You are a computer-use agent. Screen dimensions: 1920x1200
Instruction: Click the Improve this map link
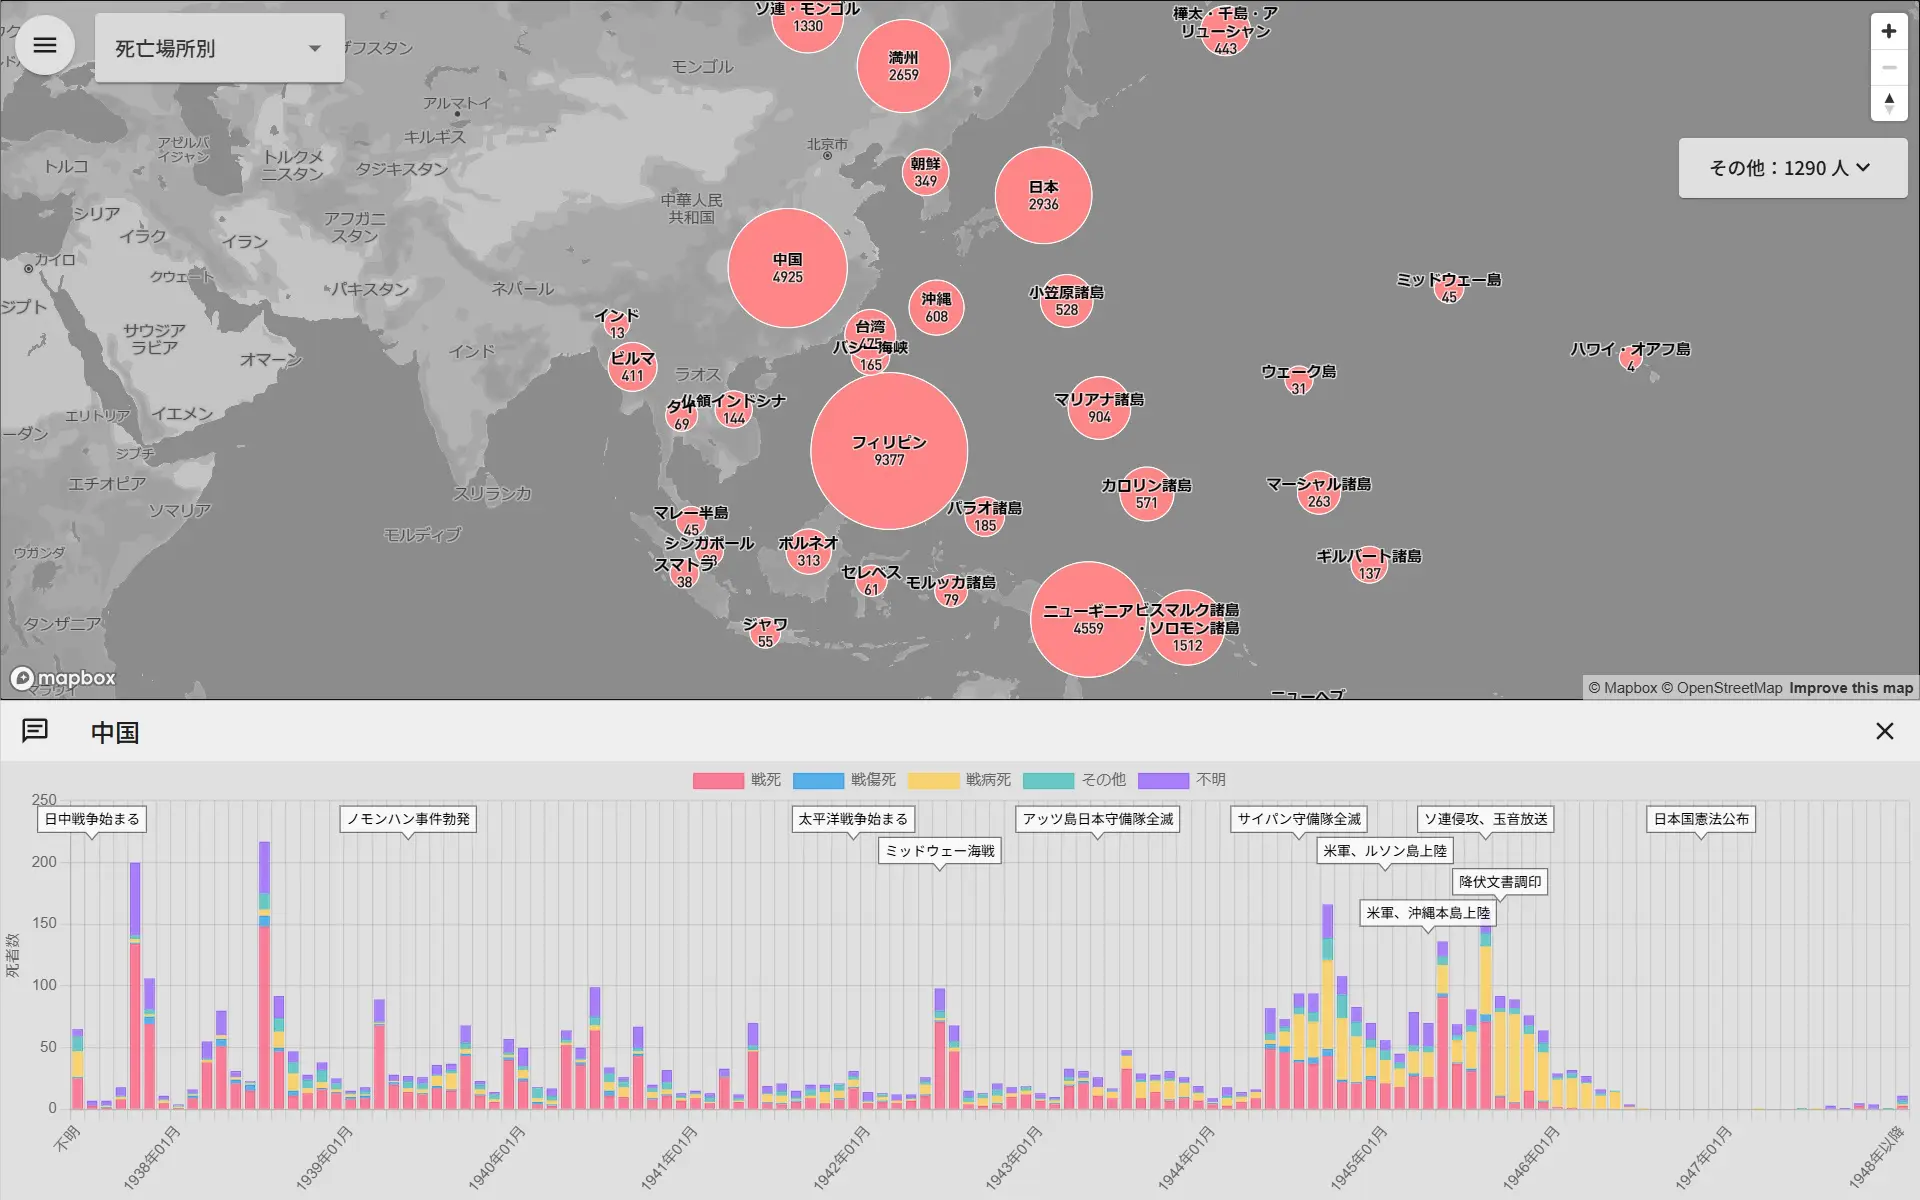coord(1850,688)
